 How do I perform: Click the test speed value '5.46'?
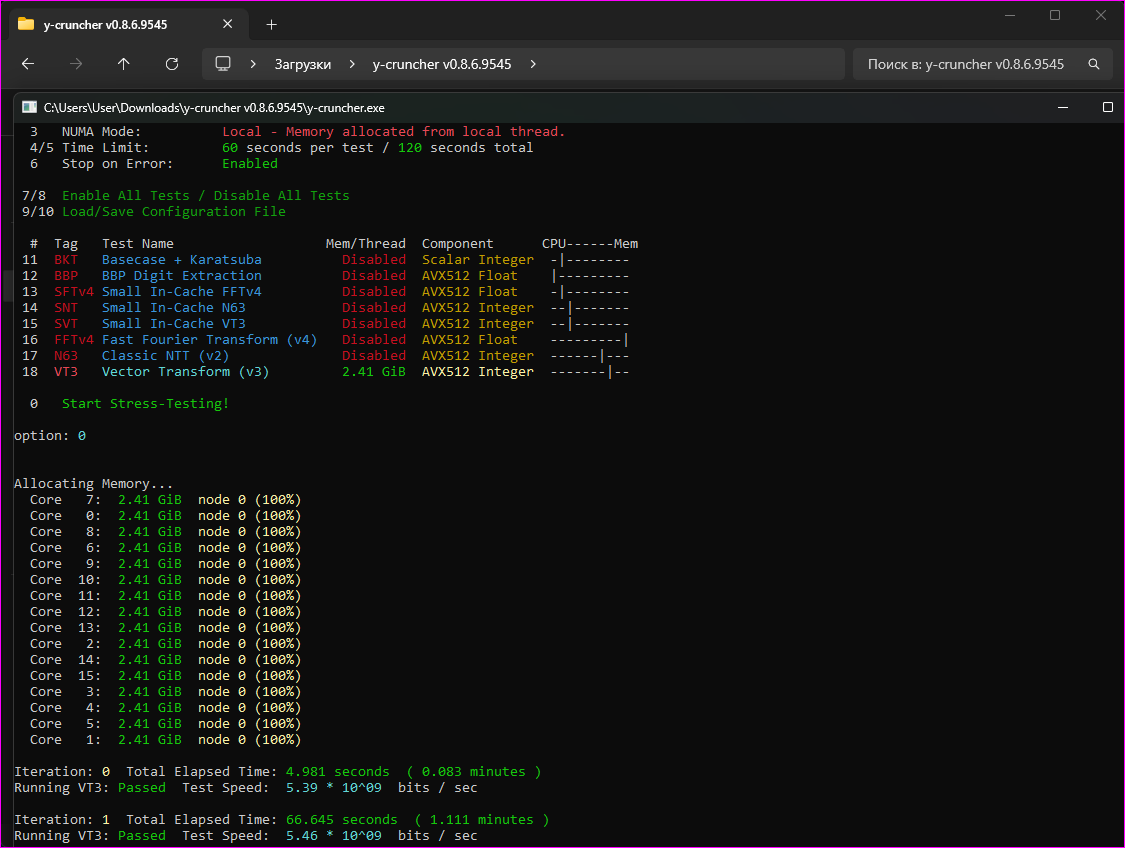point(301,836)
